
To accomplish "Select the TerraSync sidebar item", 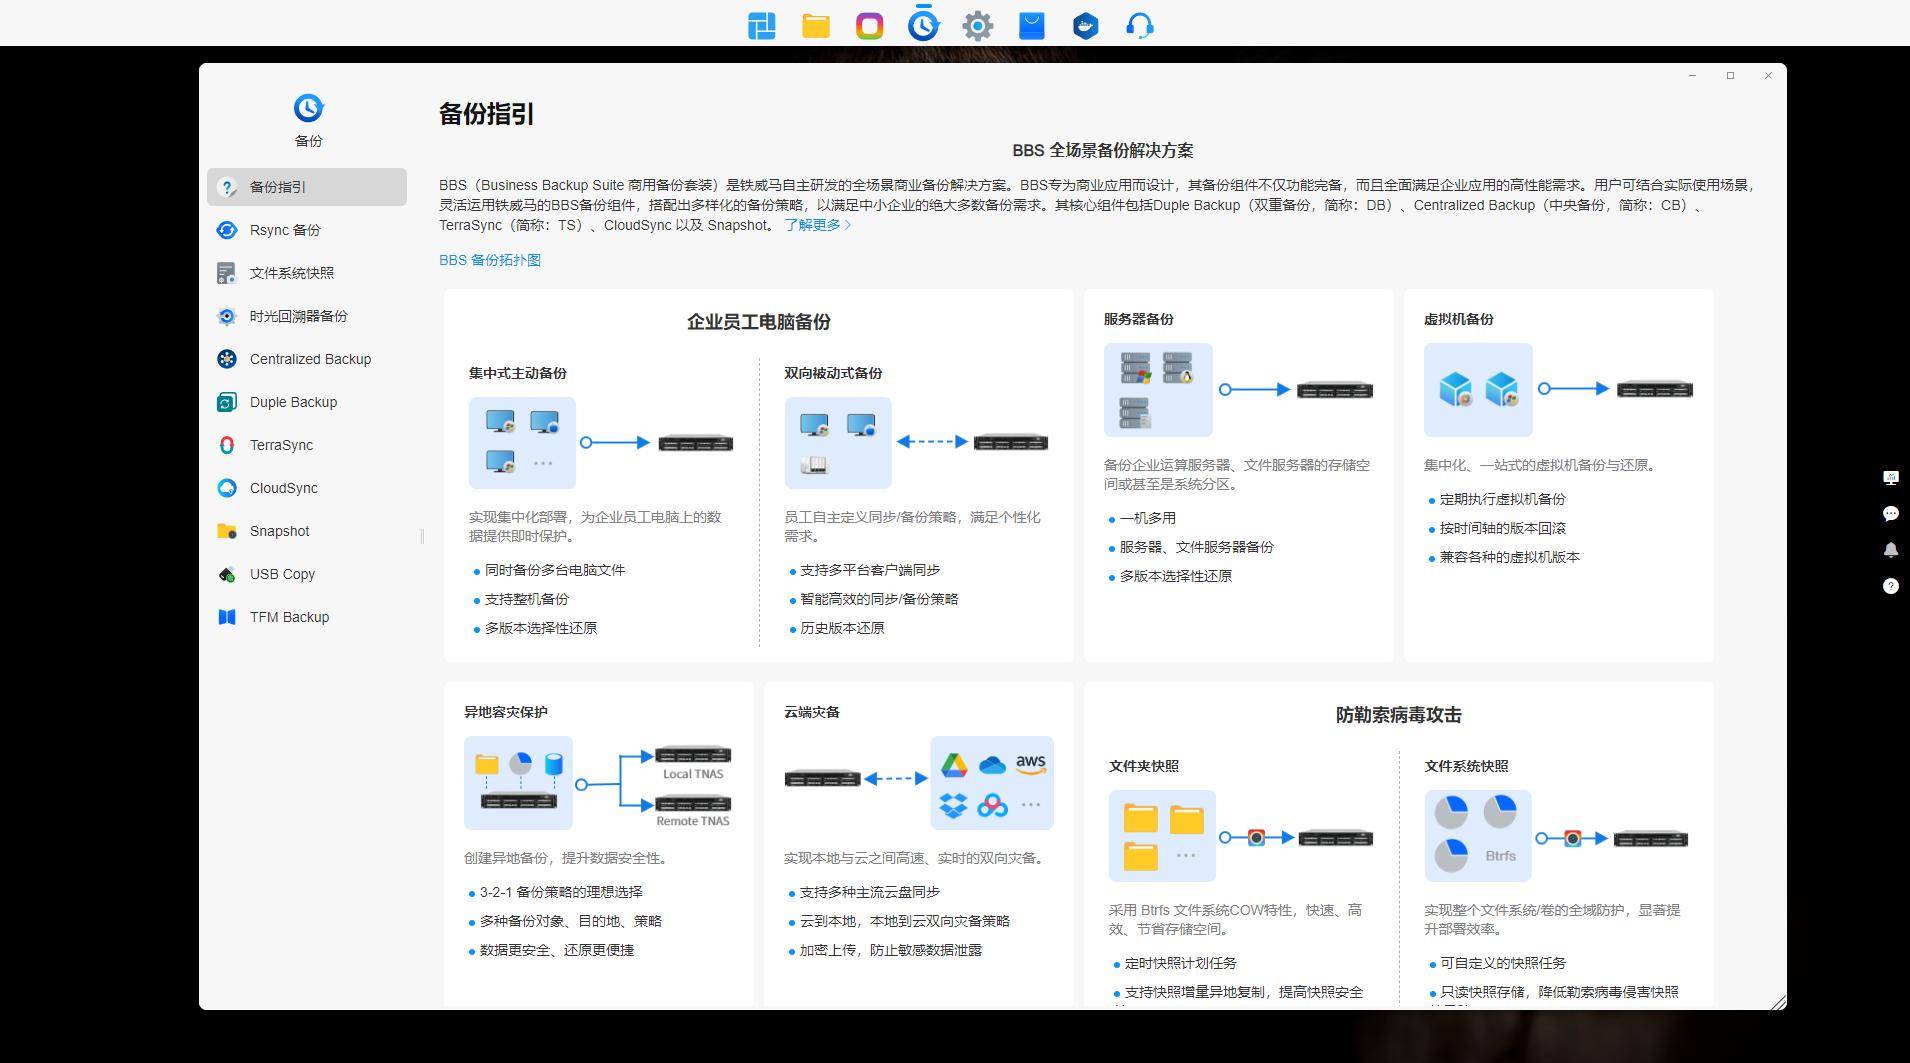I will (281, 445).
